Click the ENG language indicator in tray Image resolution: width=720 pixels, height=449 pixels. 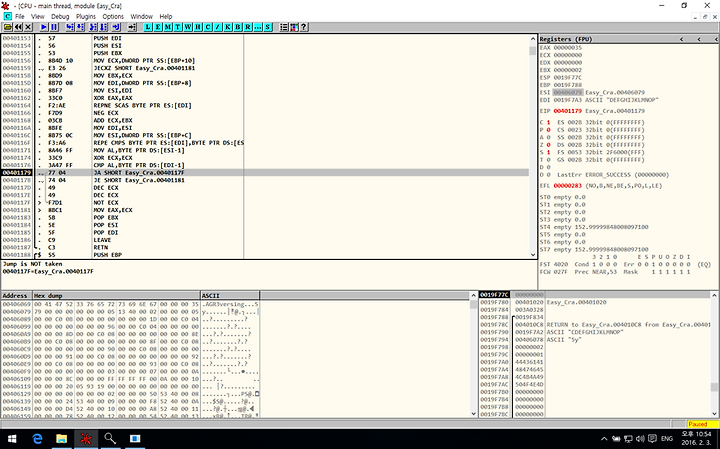point(667,438)
